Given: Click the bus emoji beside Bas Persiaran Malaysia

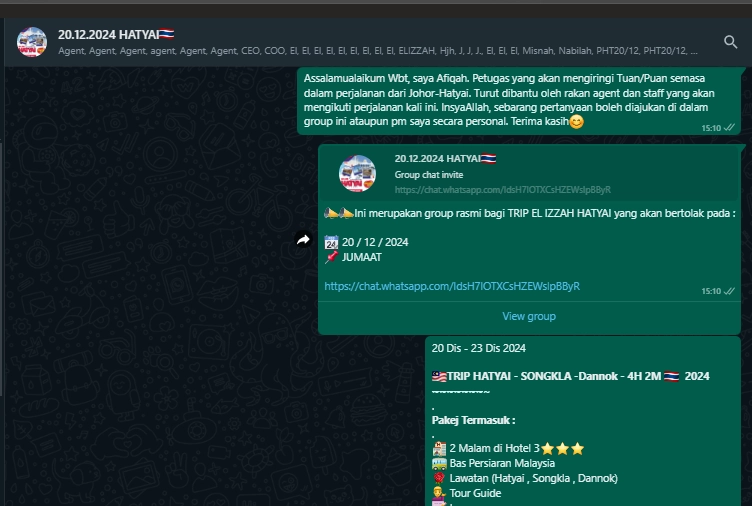Looking at the screenshot, I should tap(439, 464).
